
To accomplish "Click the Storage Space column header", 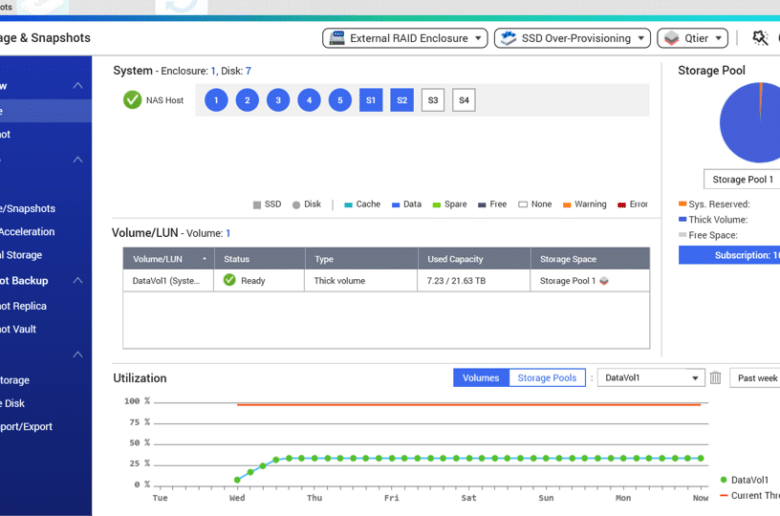I will [x=590, y=259].
